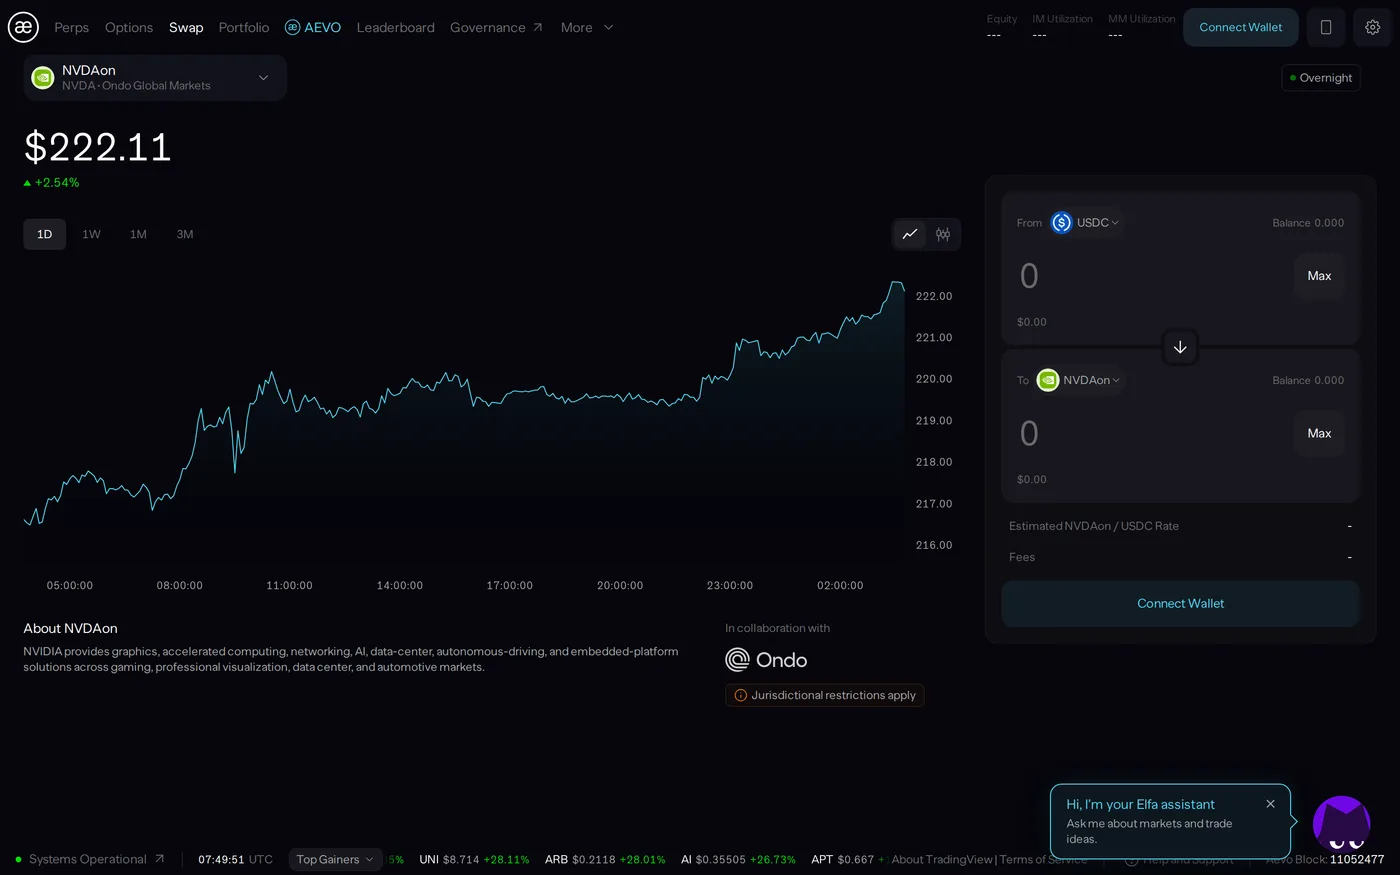This screenshot has width=1400, height=875.
Task: Click Connect Wallet in the swap panel
Action: (1180, 604)
